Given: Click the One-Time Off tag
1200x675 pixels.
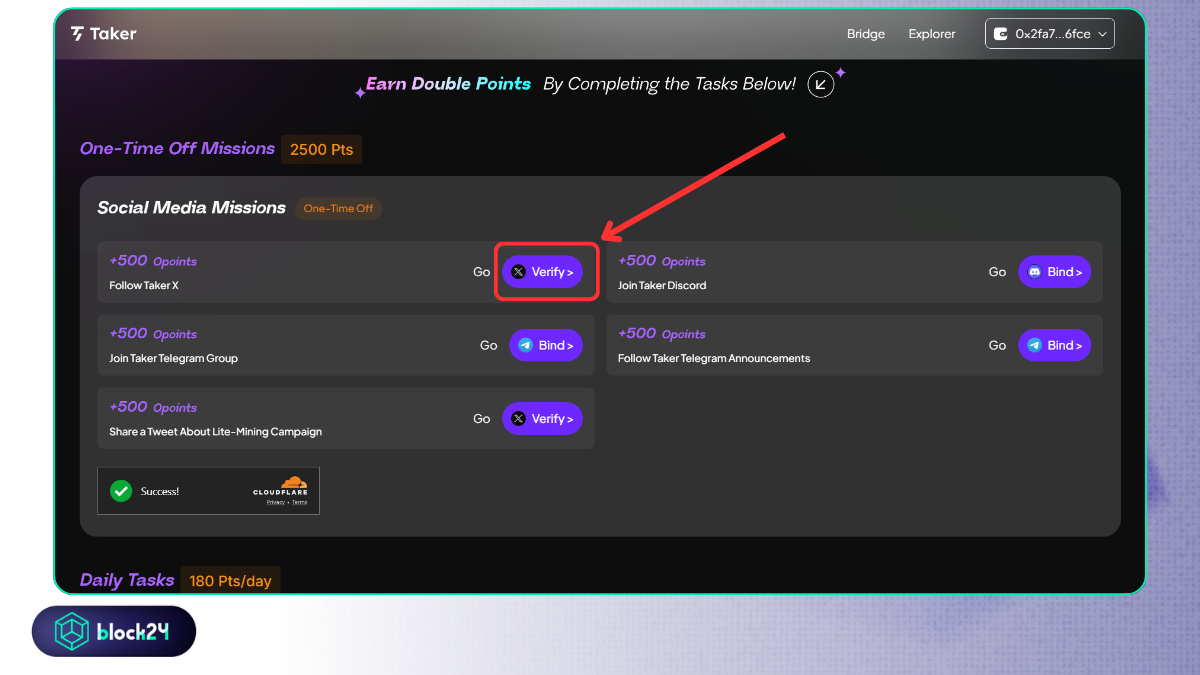Looking at the screenshot, I should tap(338, 208).
